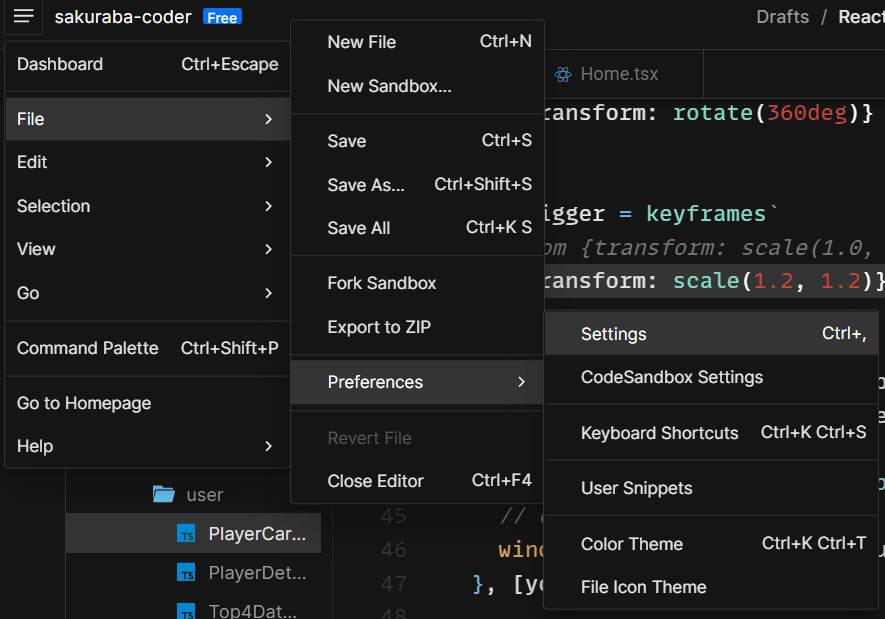This screenshot has width=885, height=619.
Task: Click the Free plan badge
Action: (222, 17)
